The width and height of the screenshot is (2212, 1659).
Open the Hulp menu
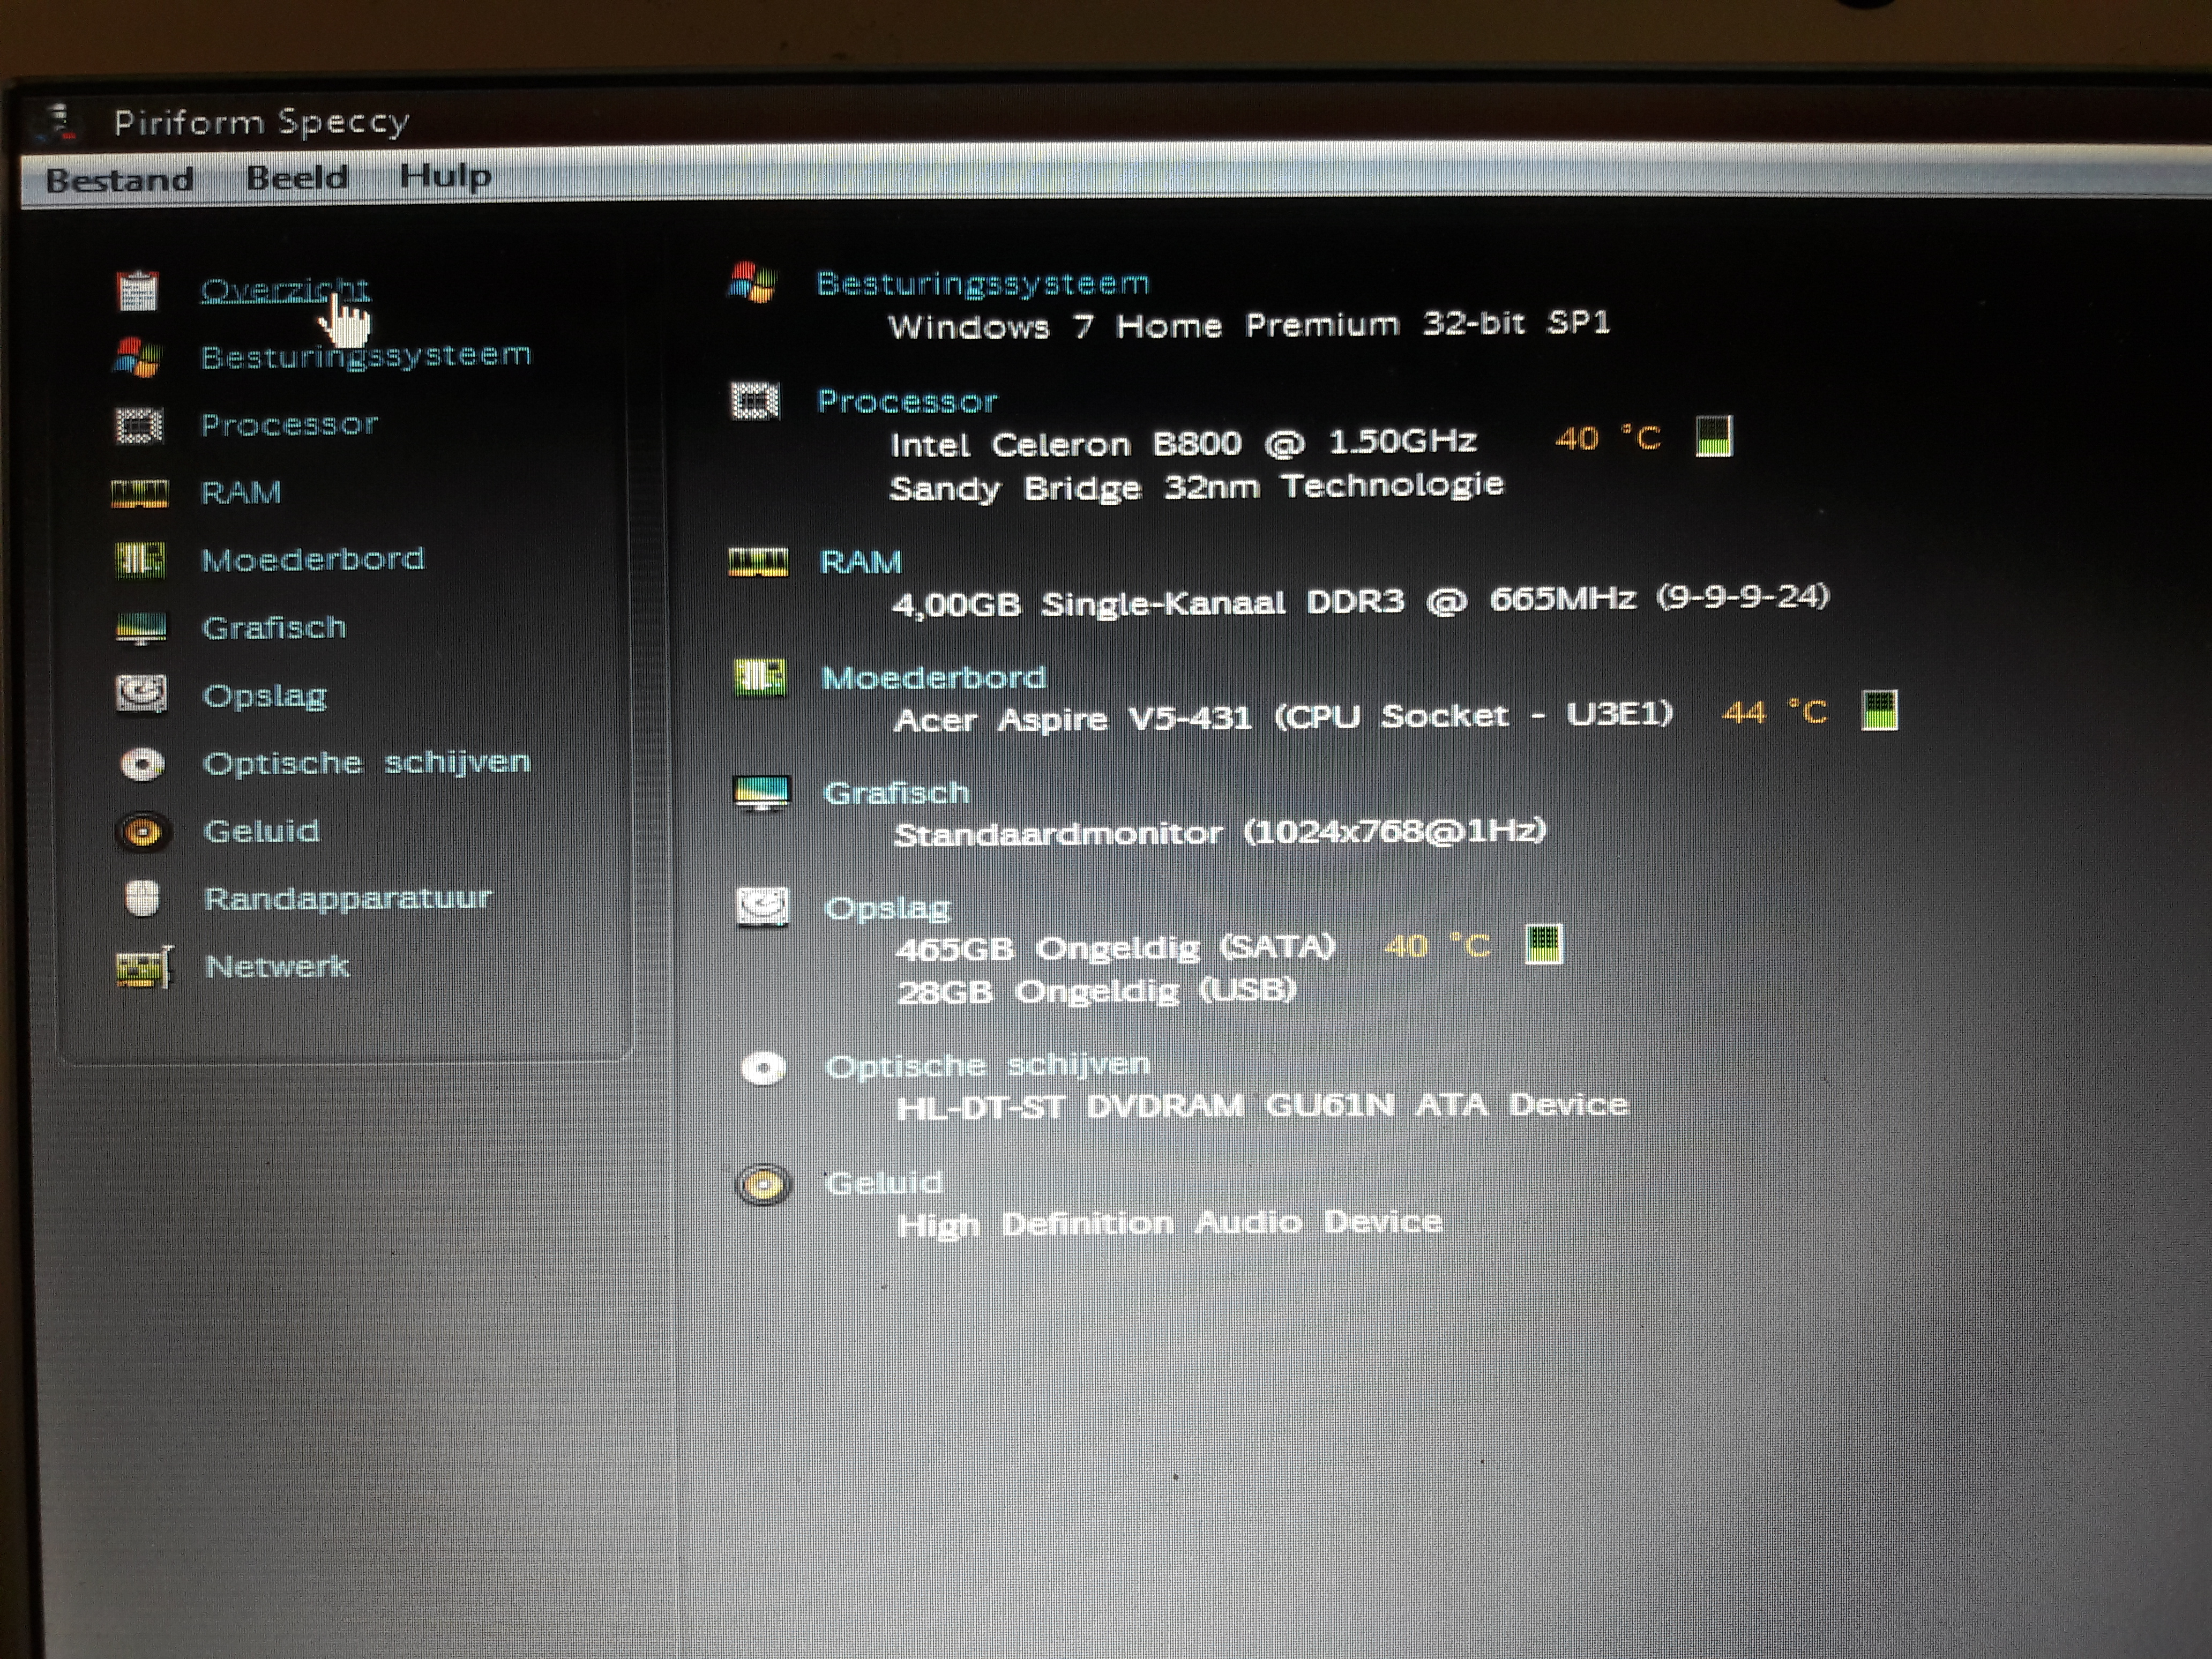click(x=445, y=176)
